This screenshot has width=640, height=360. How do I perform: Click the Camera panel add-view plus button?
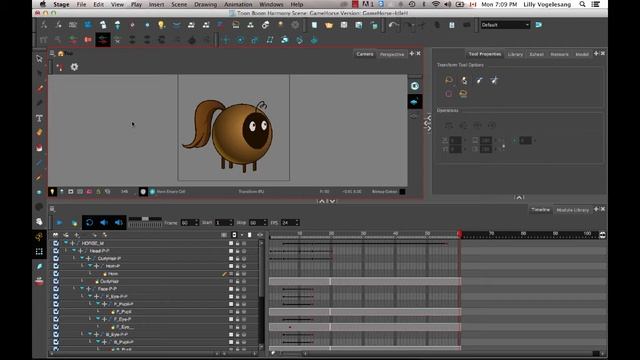click(x=412, y=53)
